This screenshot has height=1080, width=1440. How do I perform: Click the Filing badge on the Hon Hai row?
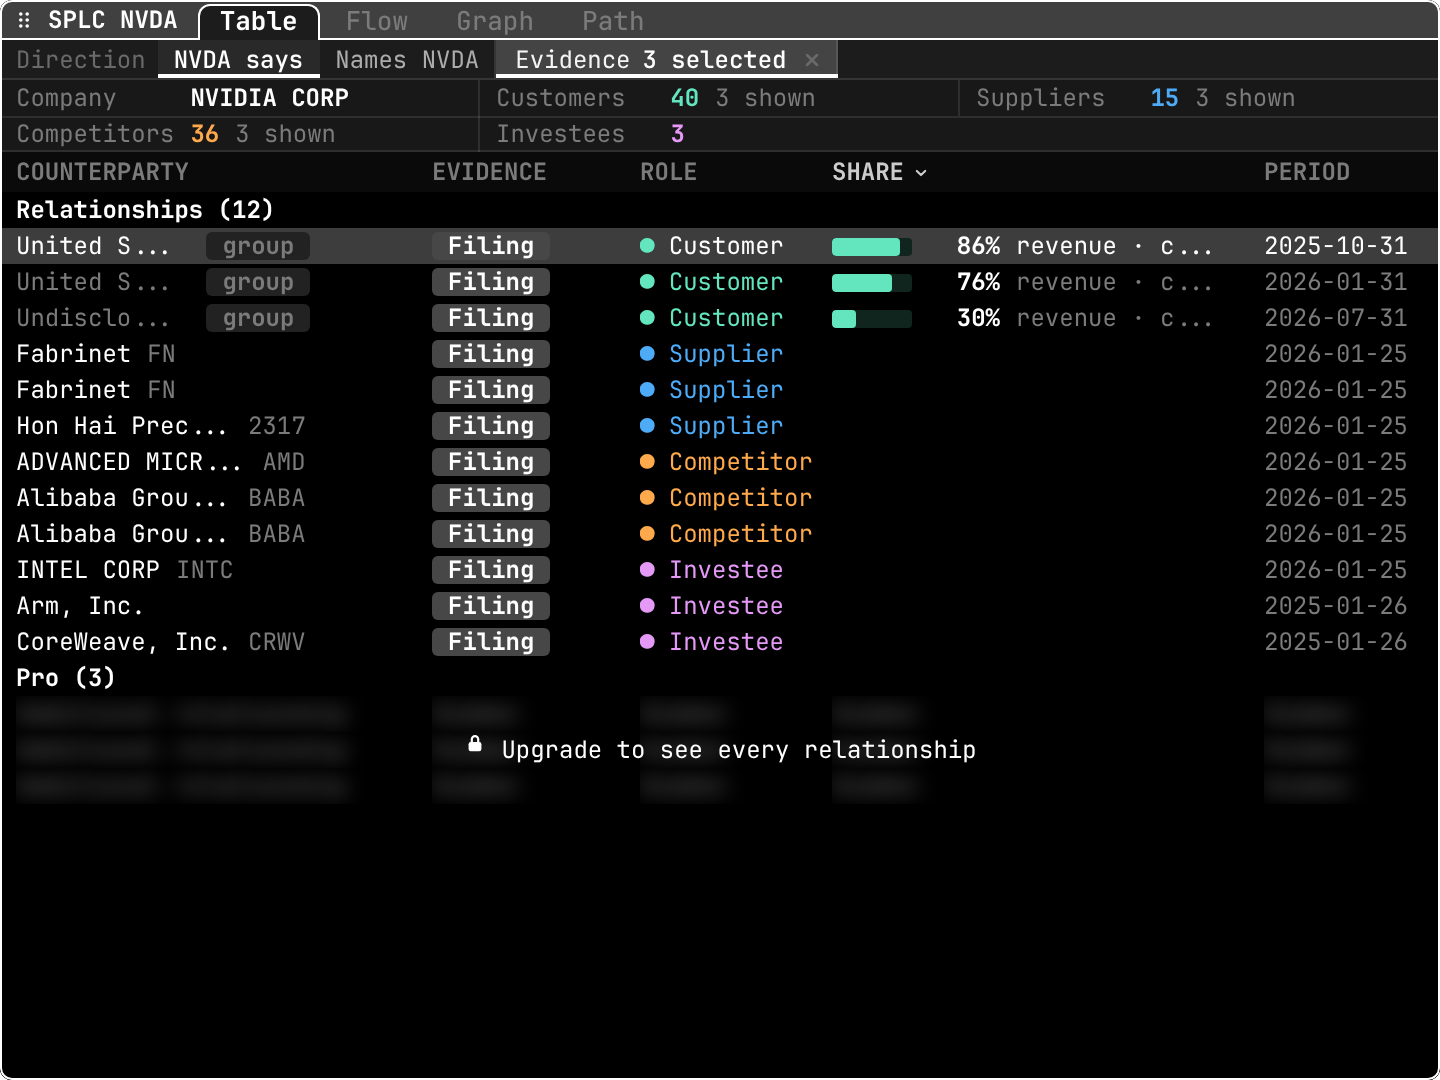491,426
